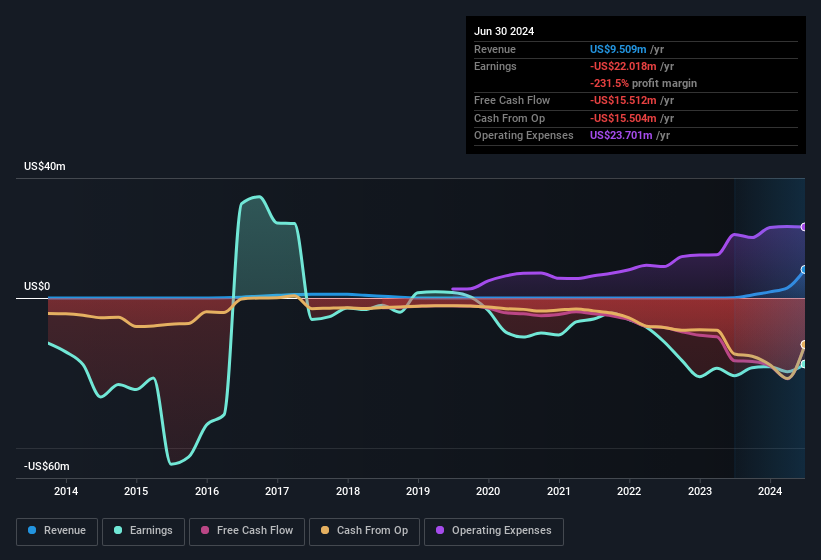Click the teal Earnings endpoint marker
This screenshot has width=821, height=560.
tap(804, 364)
